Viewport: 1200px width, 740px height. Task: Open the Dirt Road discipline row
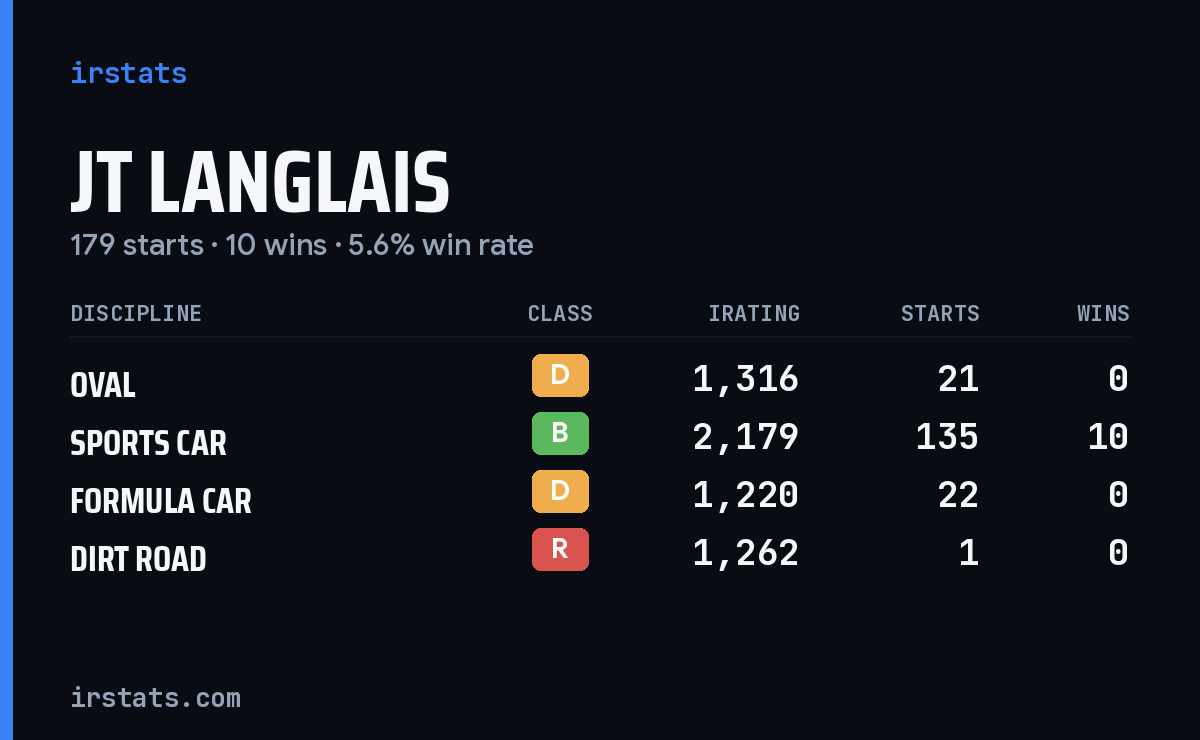click(600, 553)
